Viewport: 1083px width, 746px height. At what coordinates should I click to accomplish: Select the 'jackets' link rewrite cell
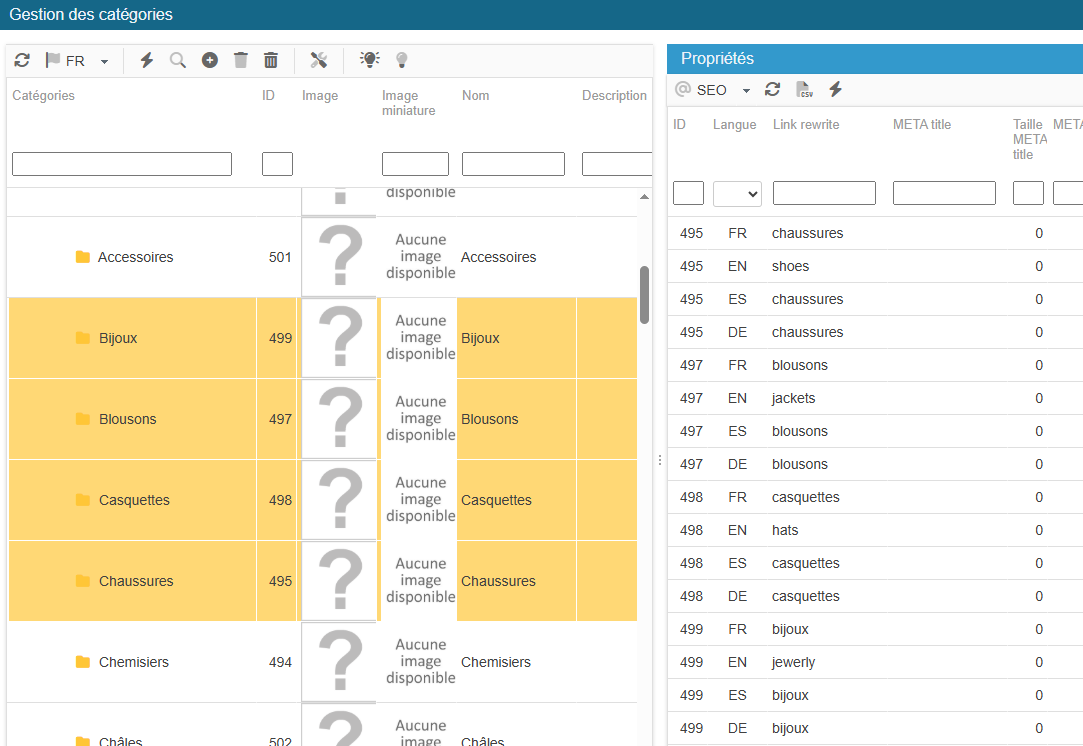(x=794, y=398)
